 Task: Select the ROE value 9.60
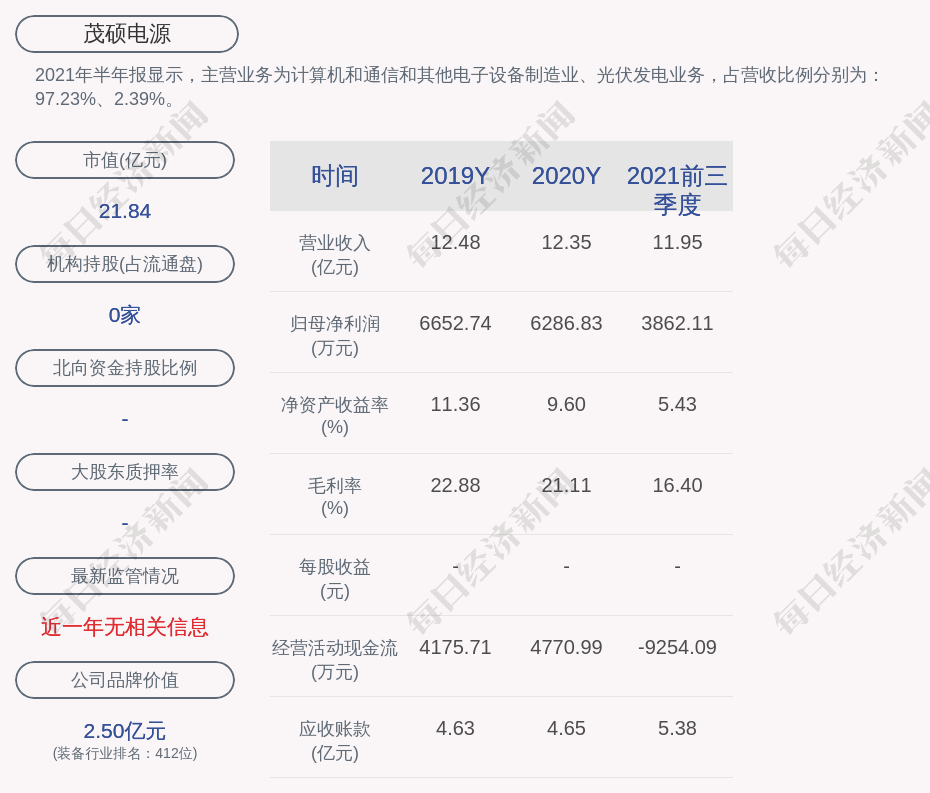[x=566, y=404]
